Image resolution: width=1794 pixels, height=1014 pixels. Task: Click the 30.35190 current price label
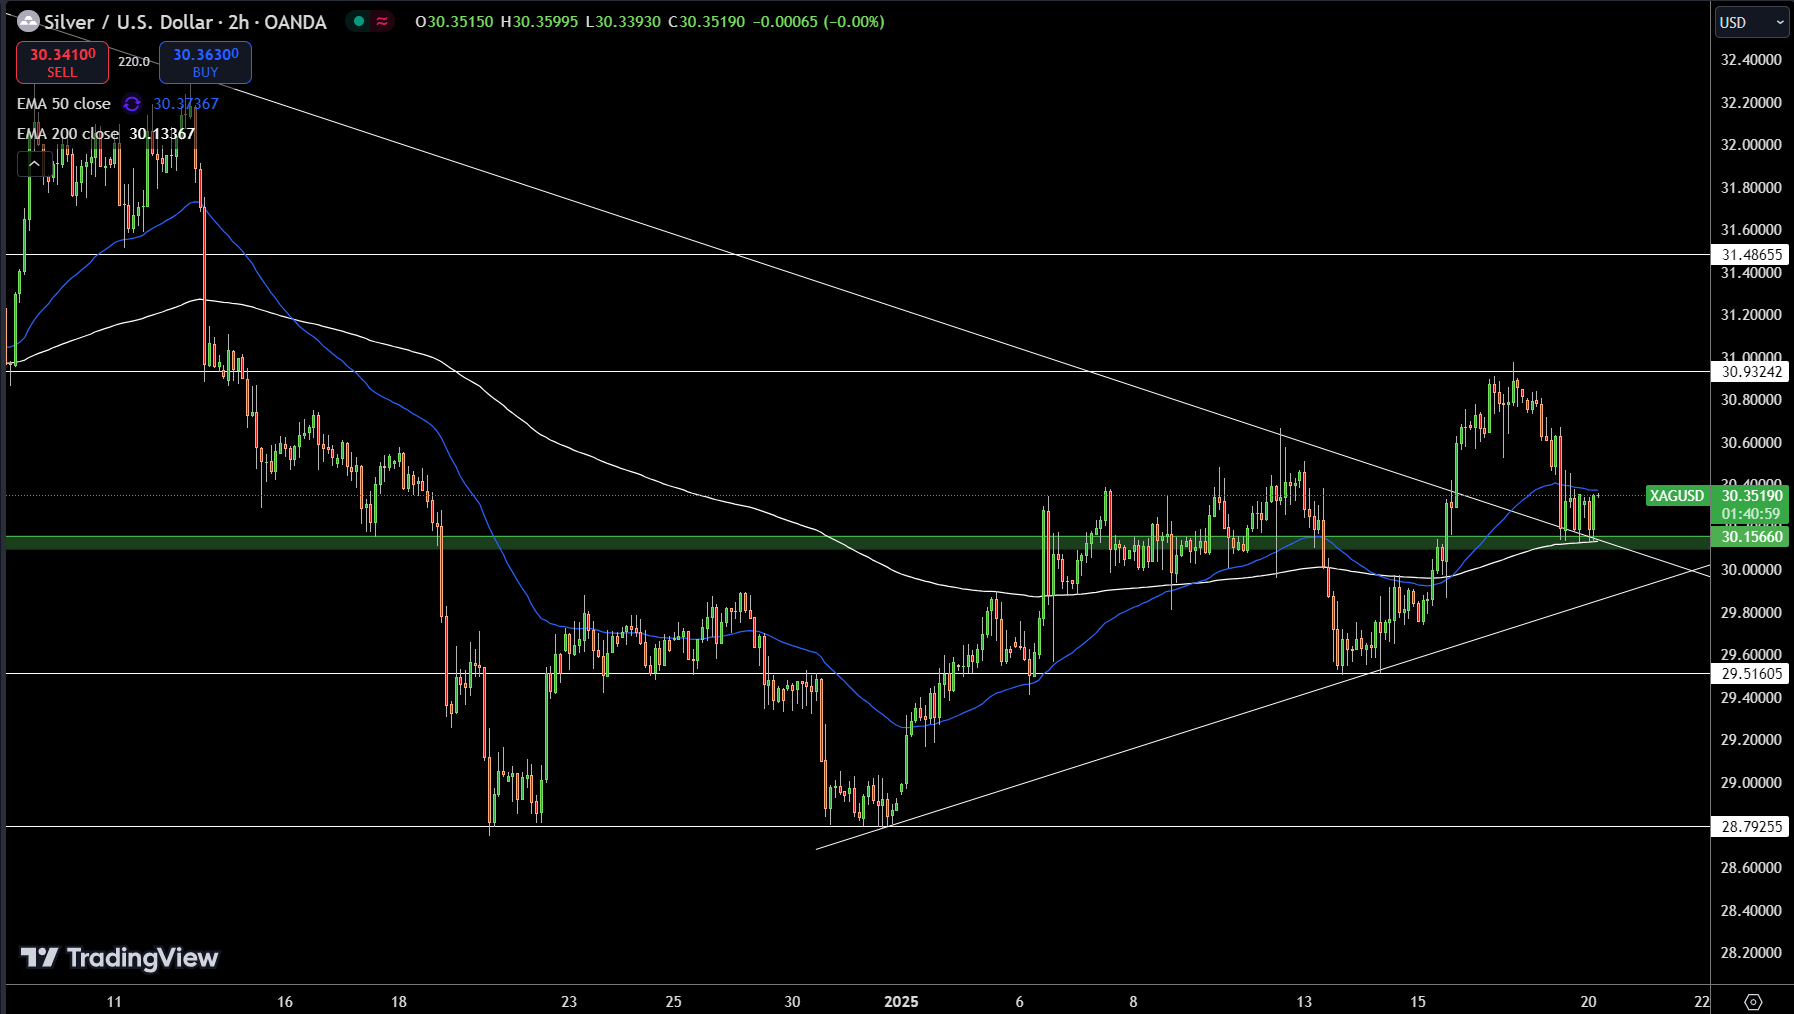coord(1751,496)
